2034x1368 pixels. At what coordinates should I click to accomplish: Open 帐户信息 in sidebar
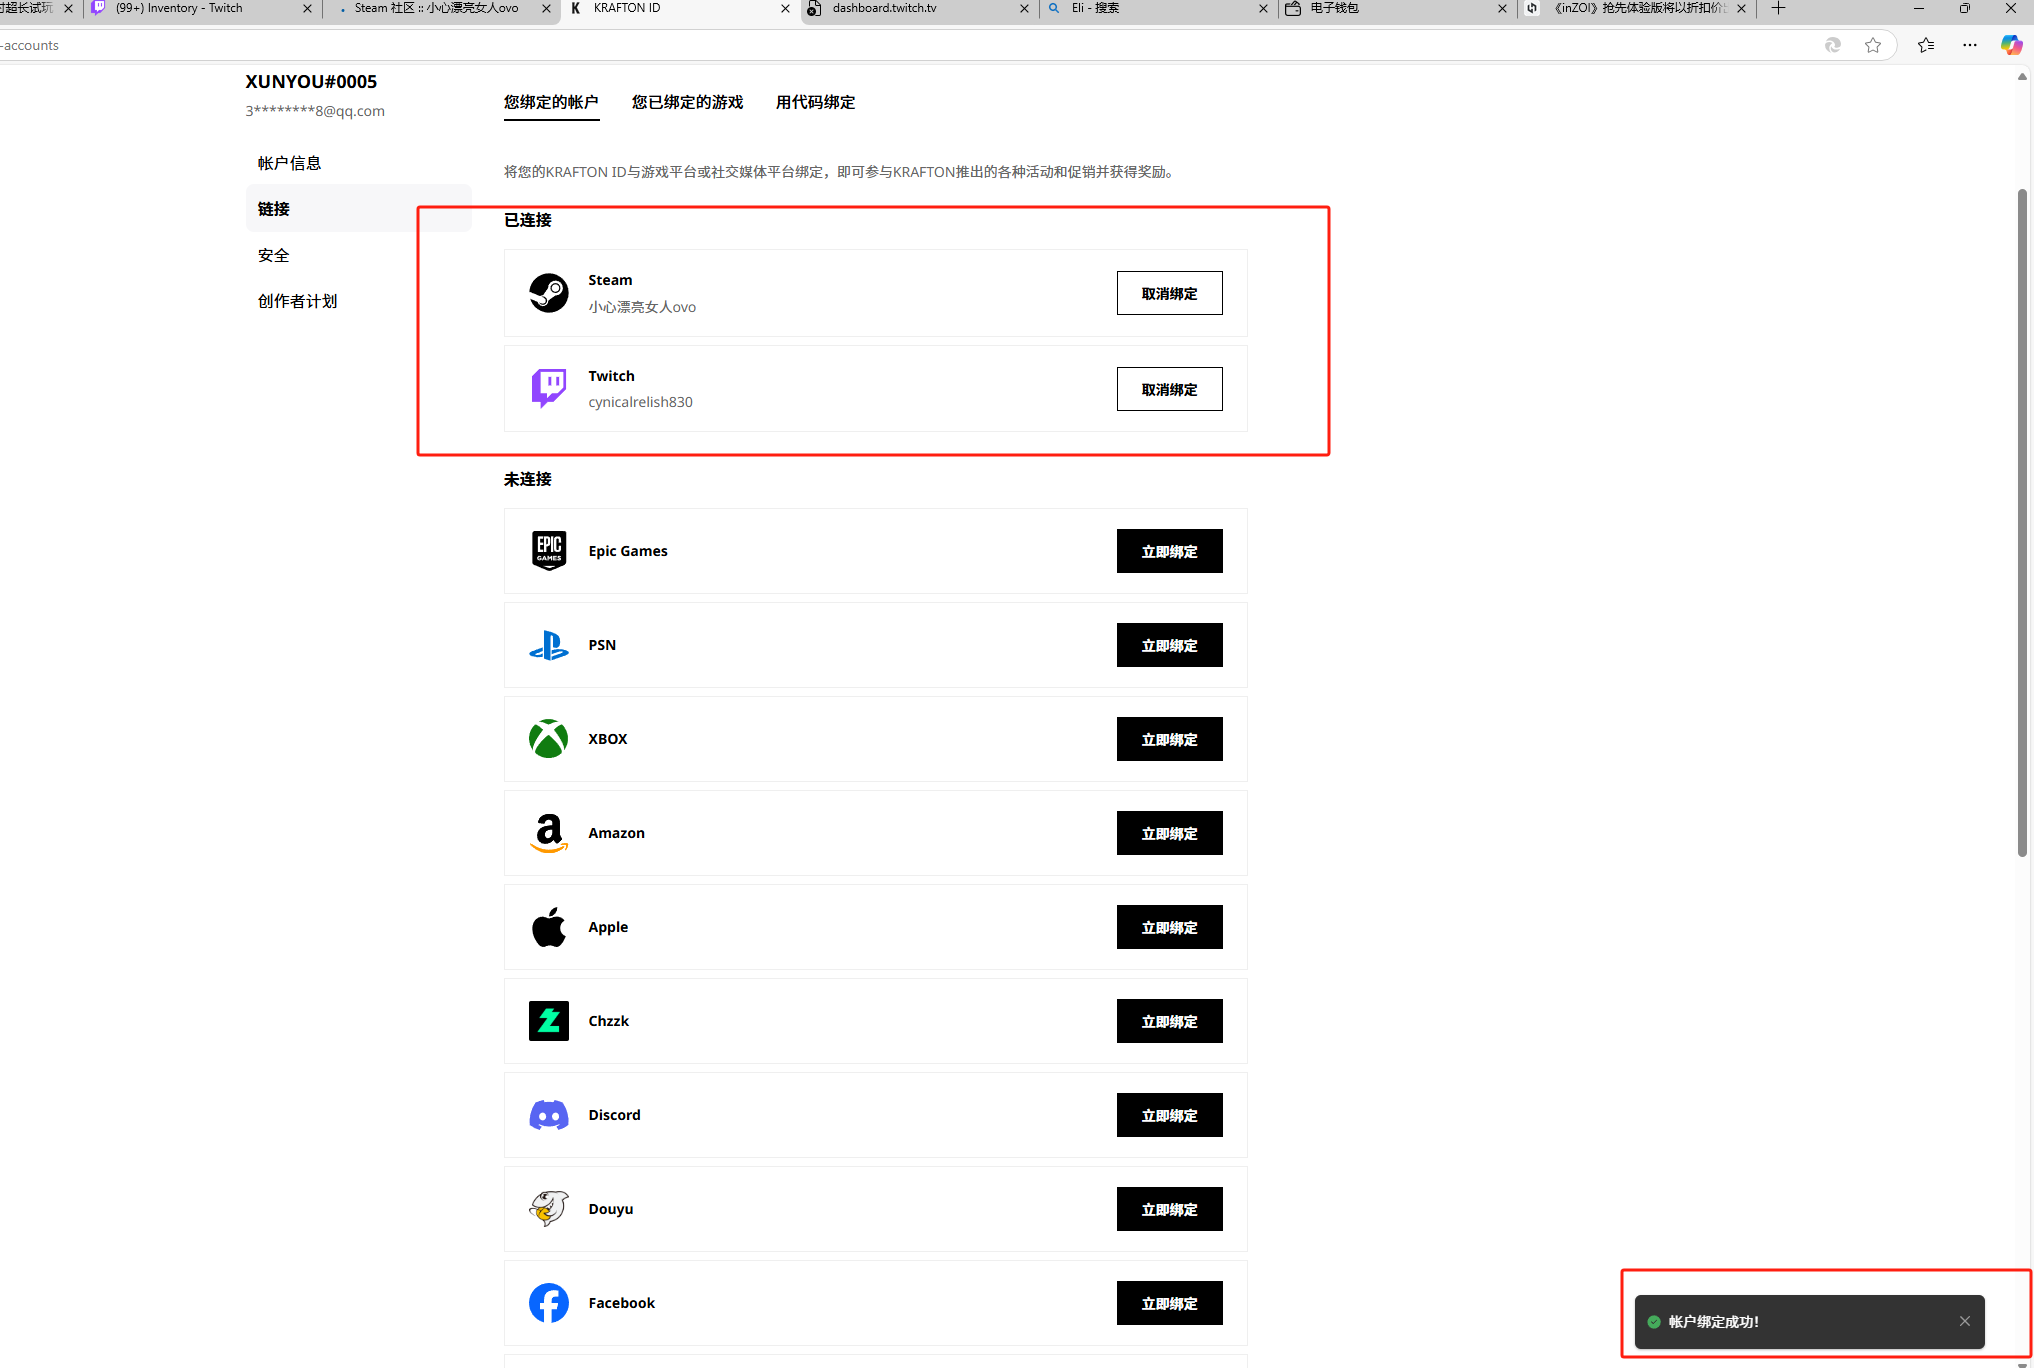[x=358, y=163]
